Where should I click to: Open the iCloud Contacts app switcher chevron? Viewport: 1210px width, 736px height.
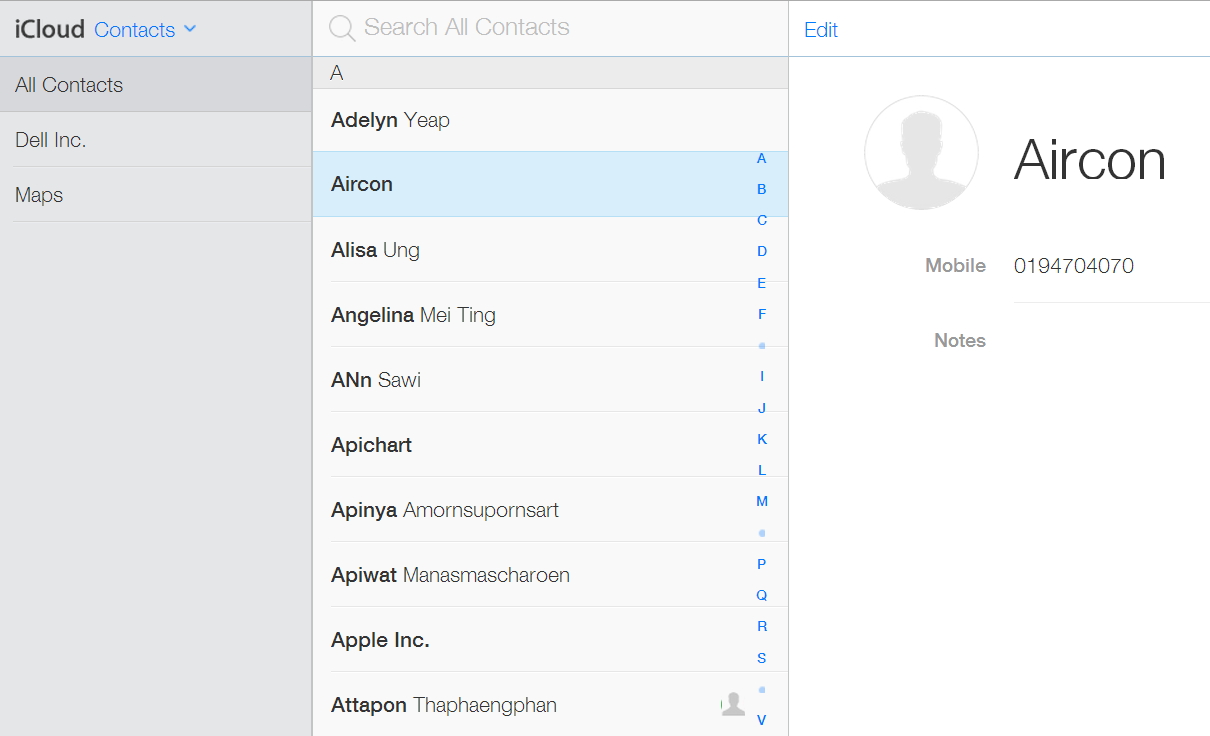(190, 29)
